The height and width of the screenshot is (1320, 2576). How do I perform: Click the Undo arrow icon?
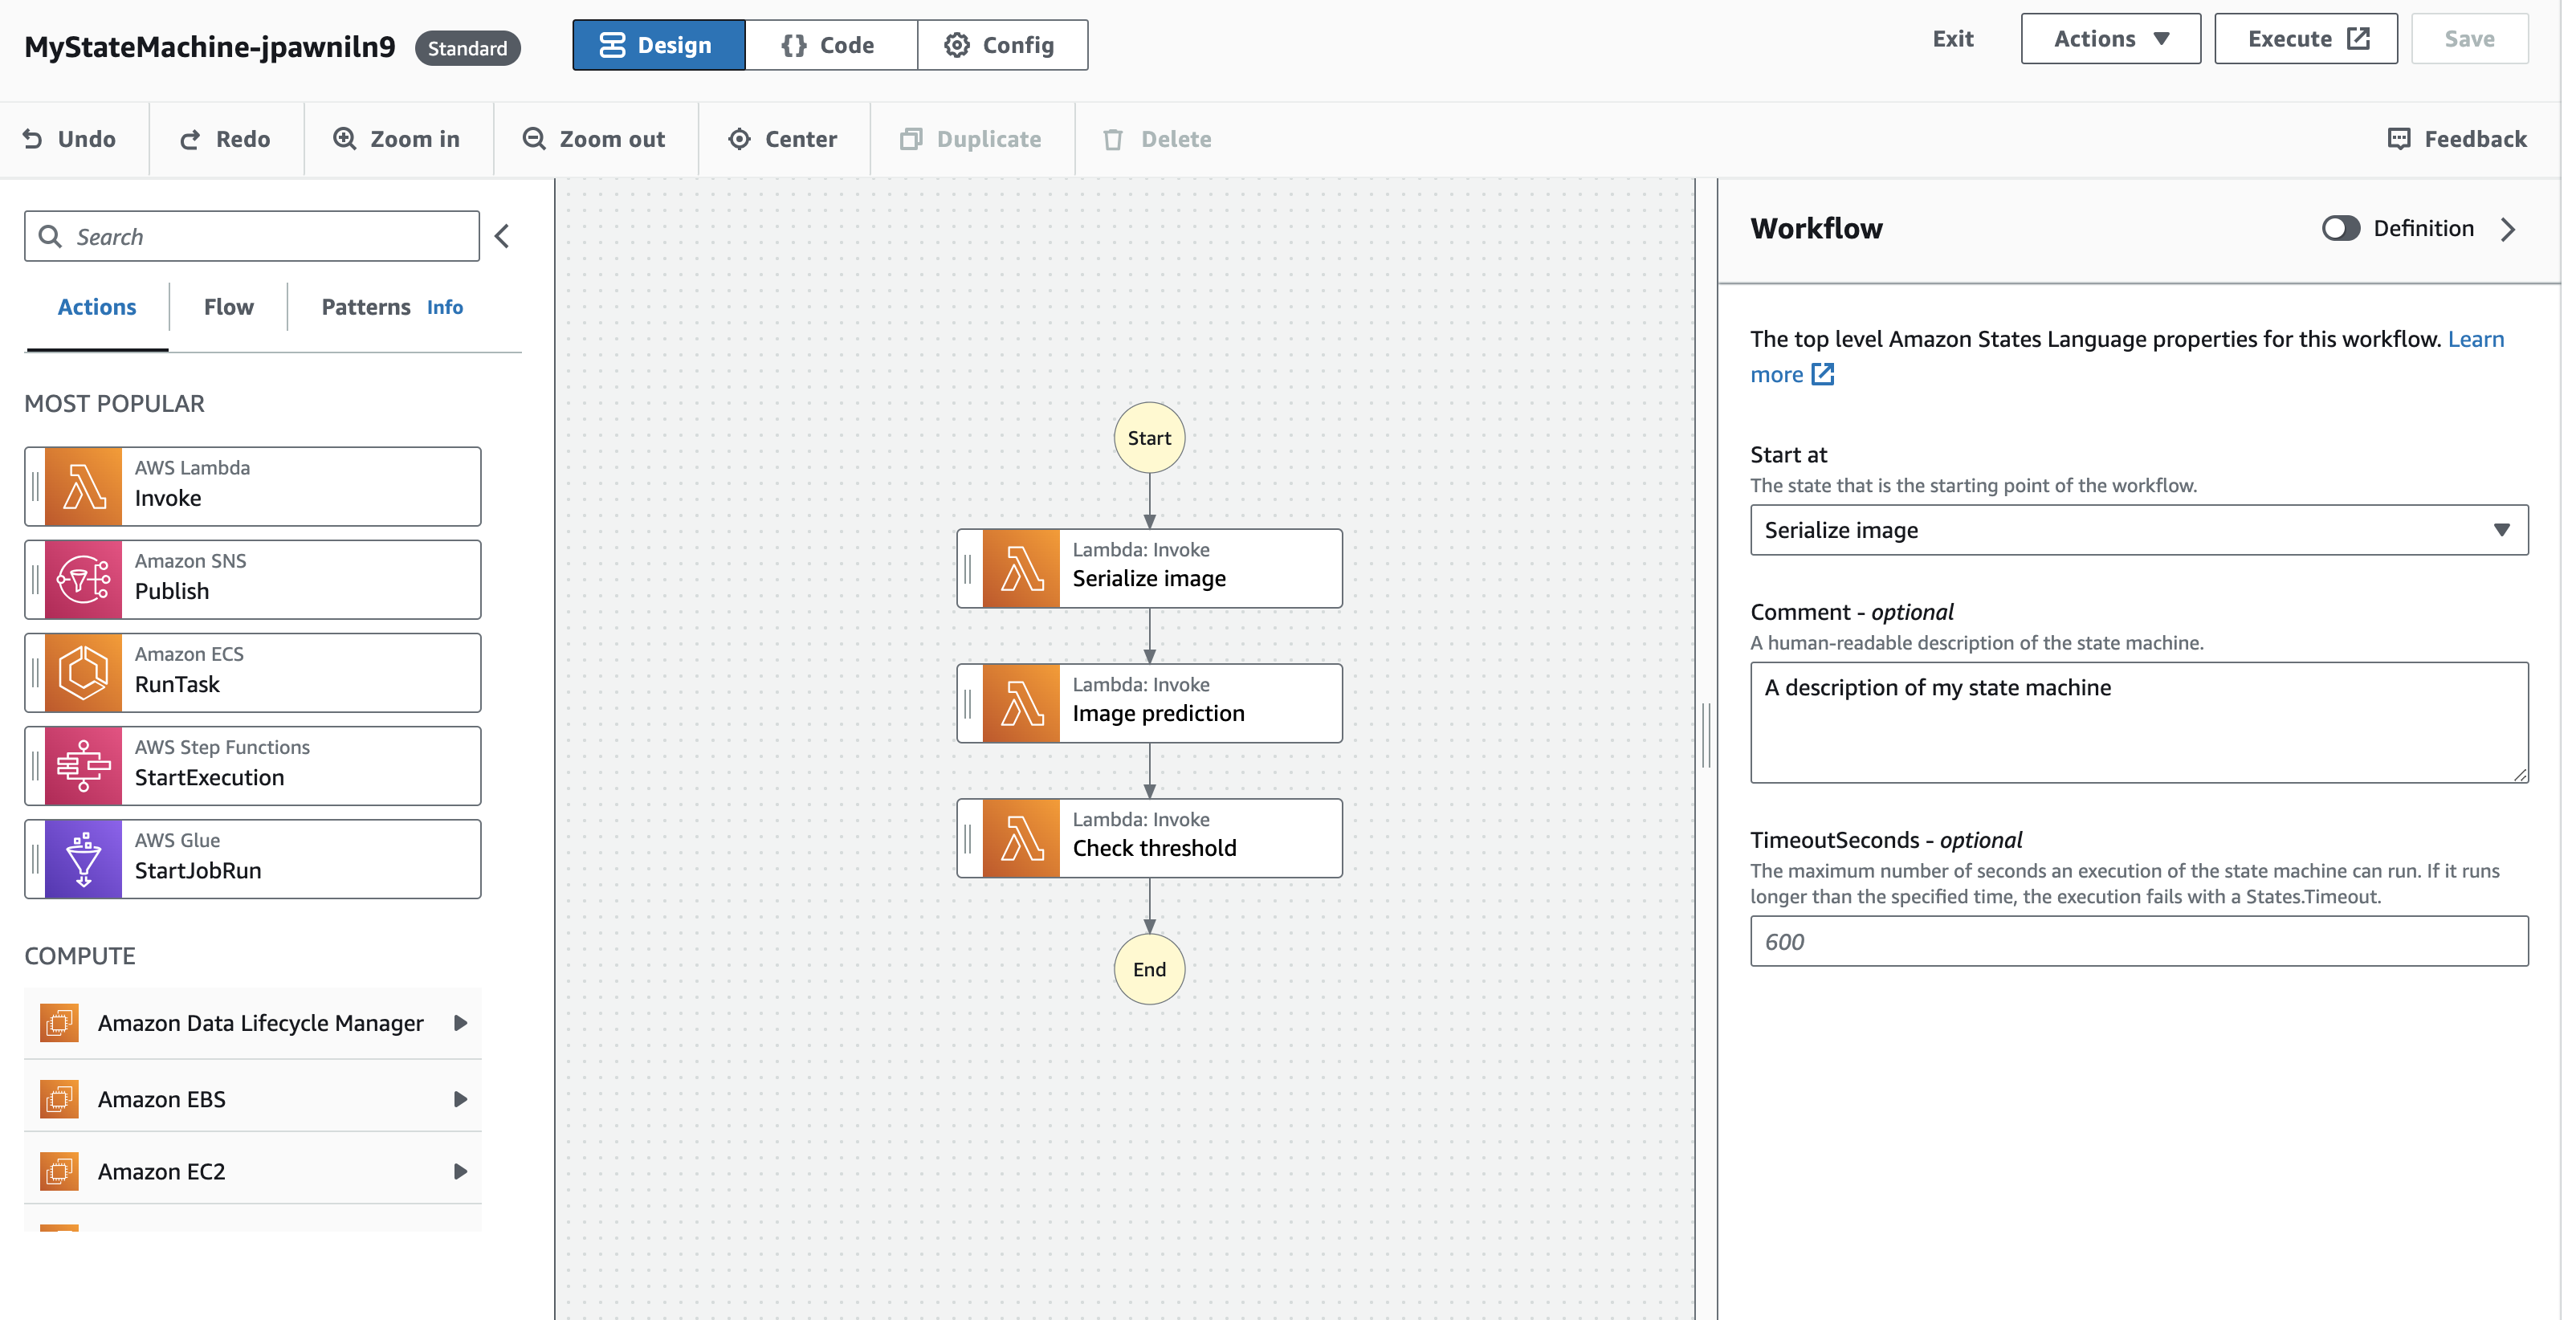(x=33, y=139)
